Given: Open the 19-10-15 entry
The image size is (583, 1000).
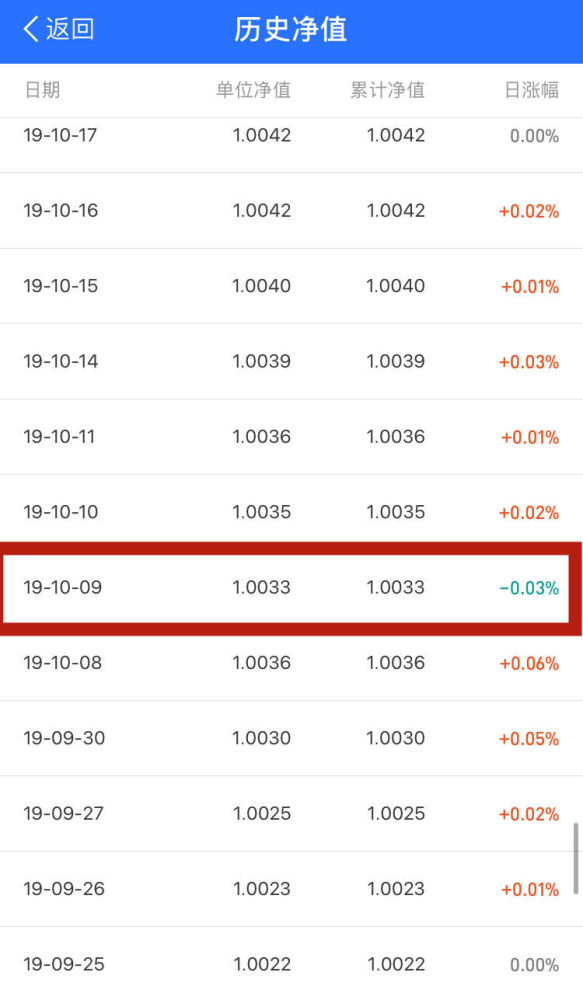Looking at the screenshot, I should pos(292,286).
